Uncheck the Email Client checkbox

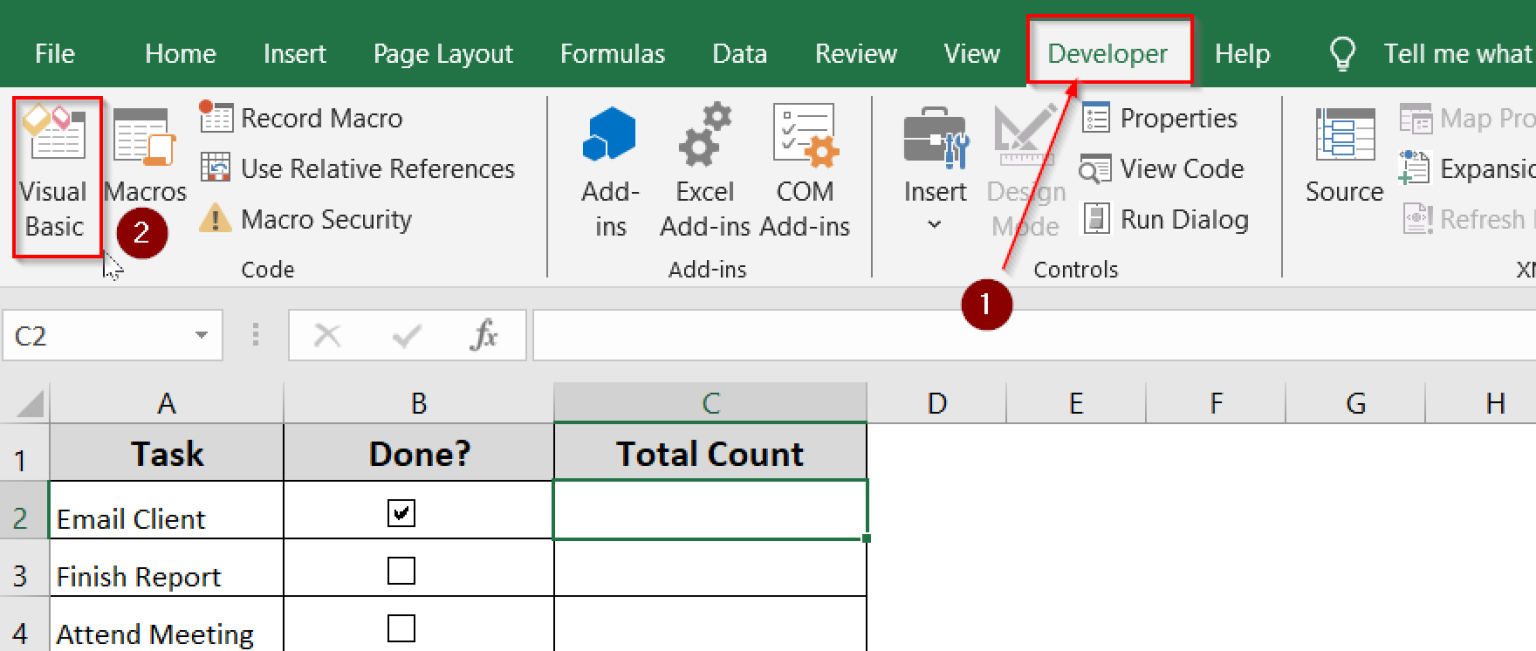click(x=401, y=511)
